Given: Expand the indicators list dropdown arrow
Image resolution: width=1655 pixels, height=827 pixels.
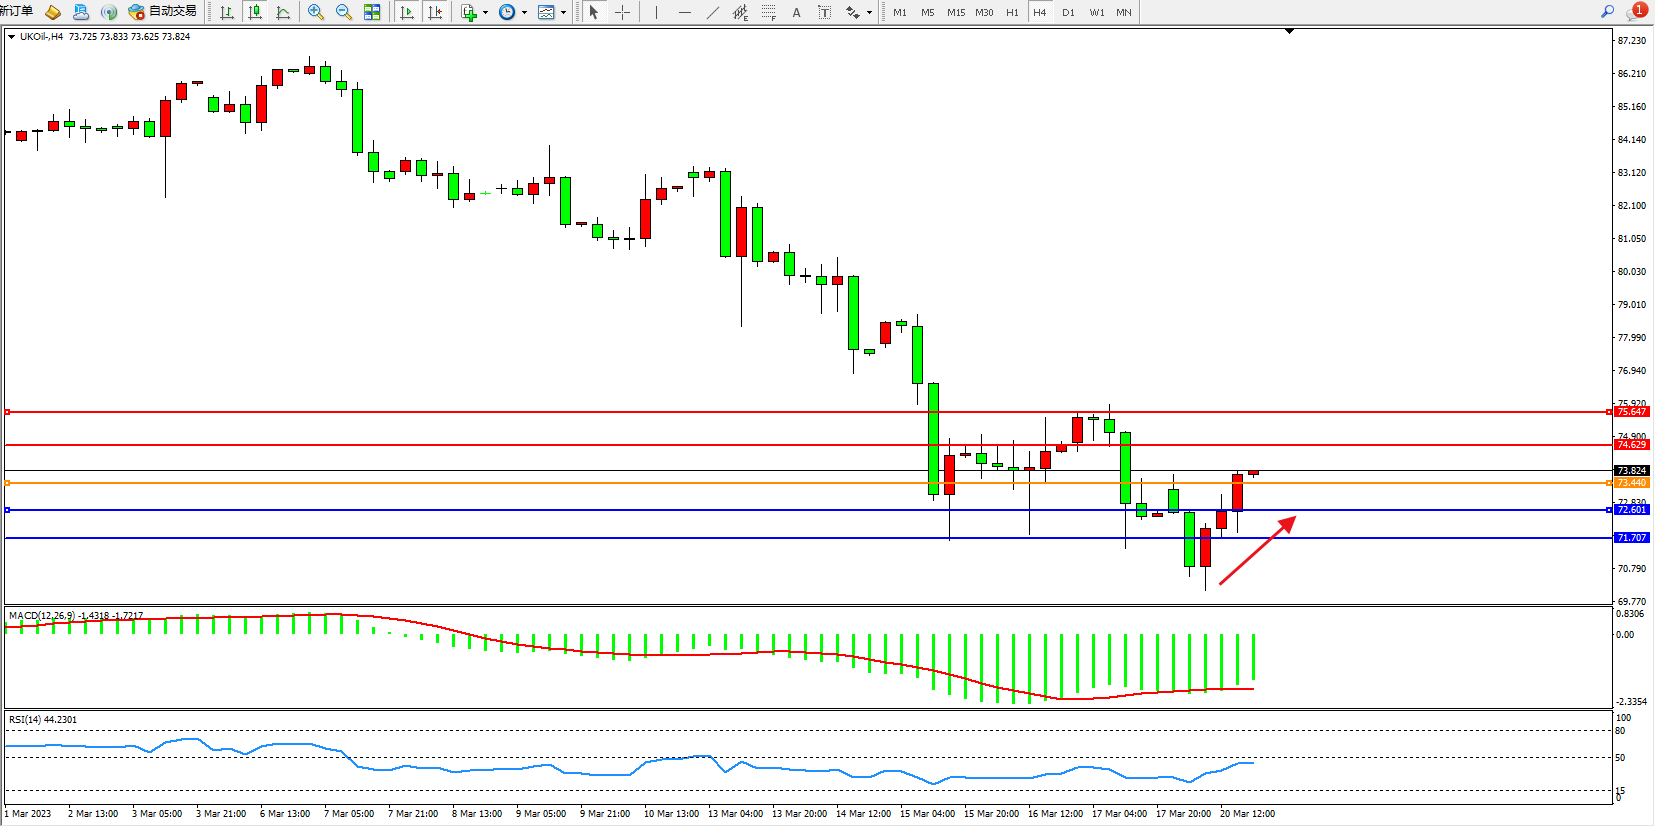Looking at the screenshot, I should click(x=485, y=13).
